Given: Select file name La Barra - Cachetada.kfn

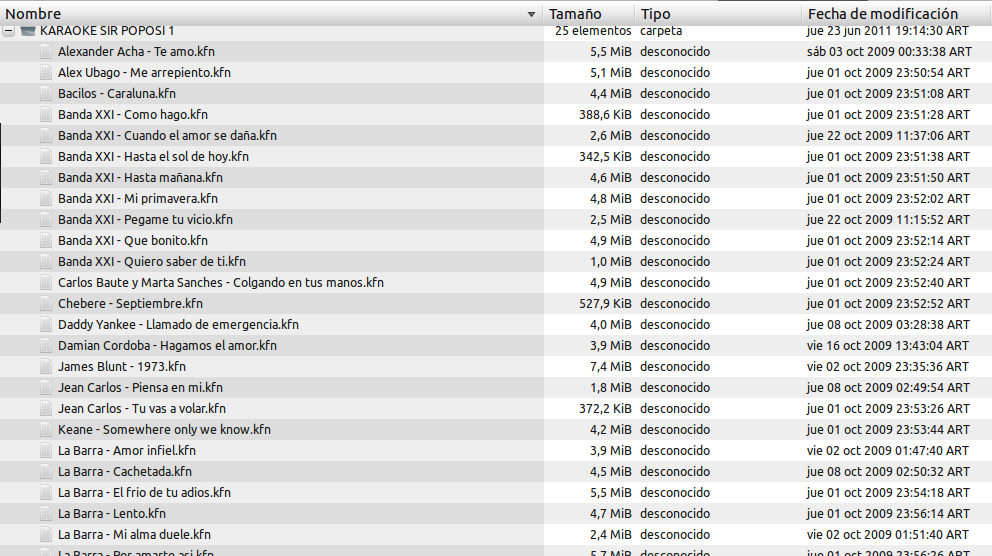Looking at the screenshot, I should [x=125, y=471].
